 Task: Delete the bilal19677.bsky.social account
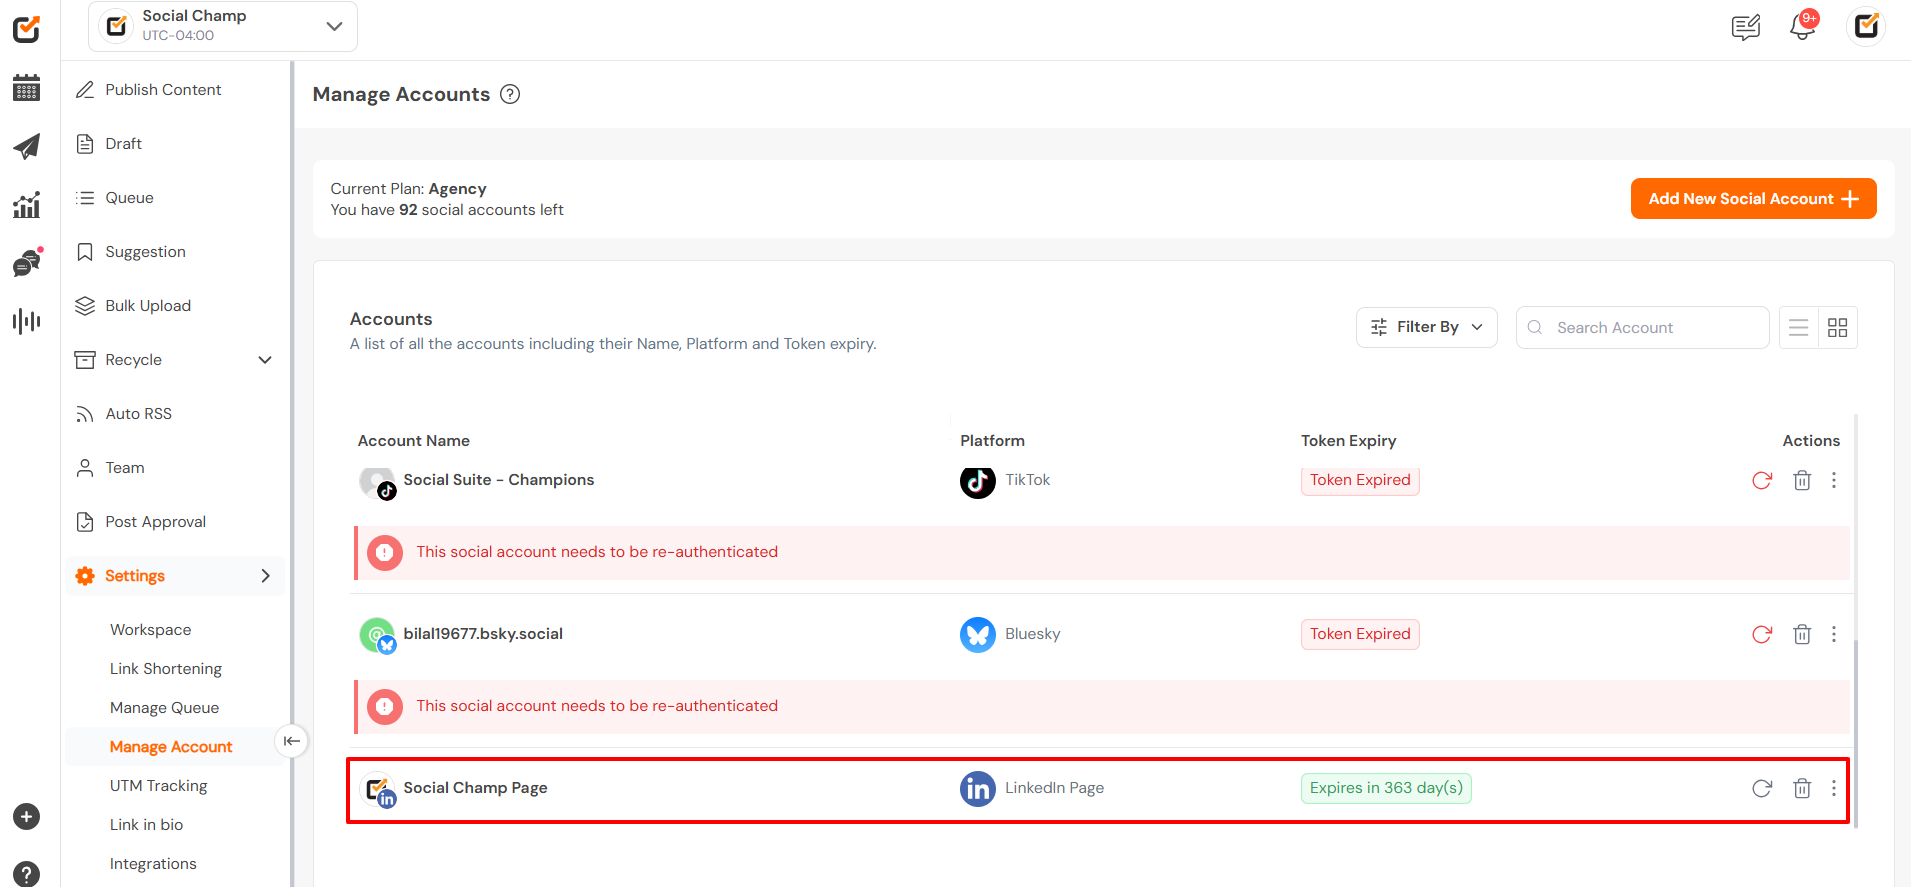coord(1802,634)
